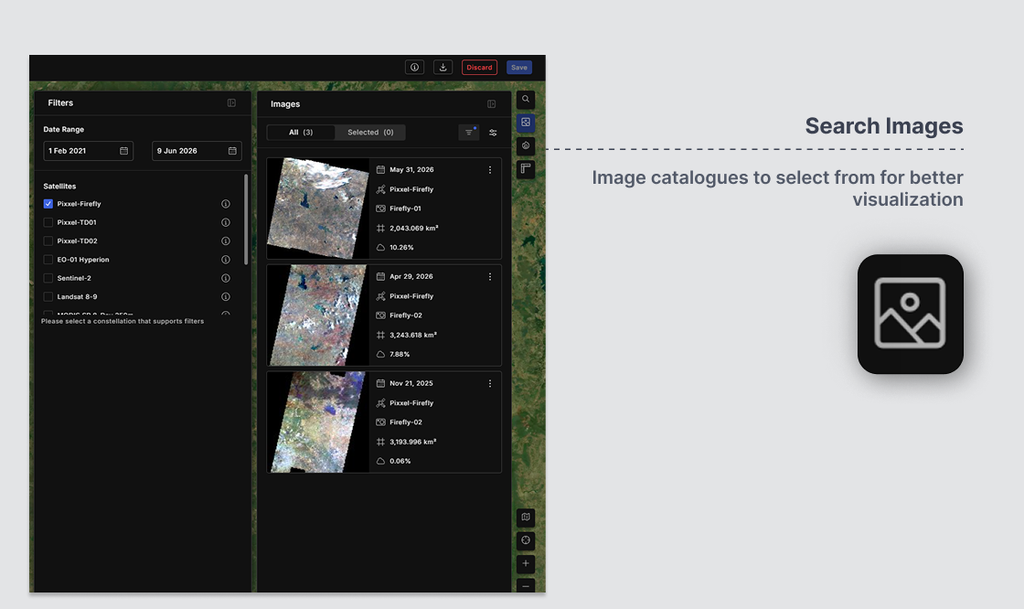
Task: Collapse the Filters panel icon
Action: pyautogui.click(x=231, y=102)
